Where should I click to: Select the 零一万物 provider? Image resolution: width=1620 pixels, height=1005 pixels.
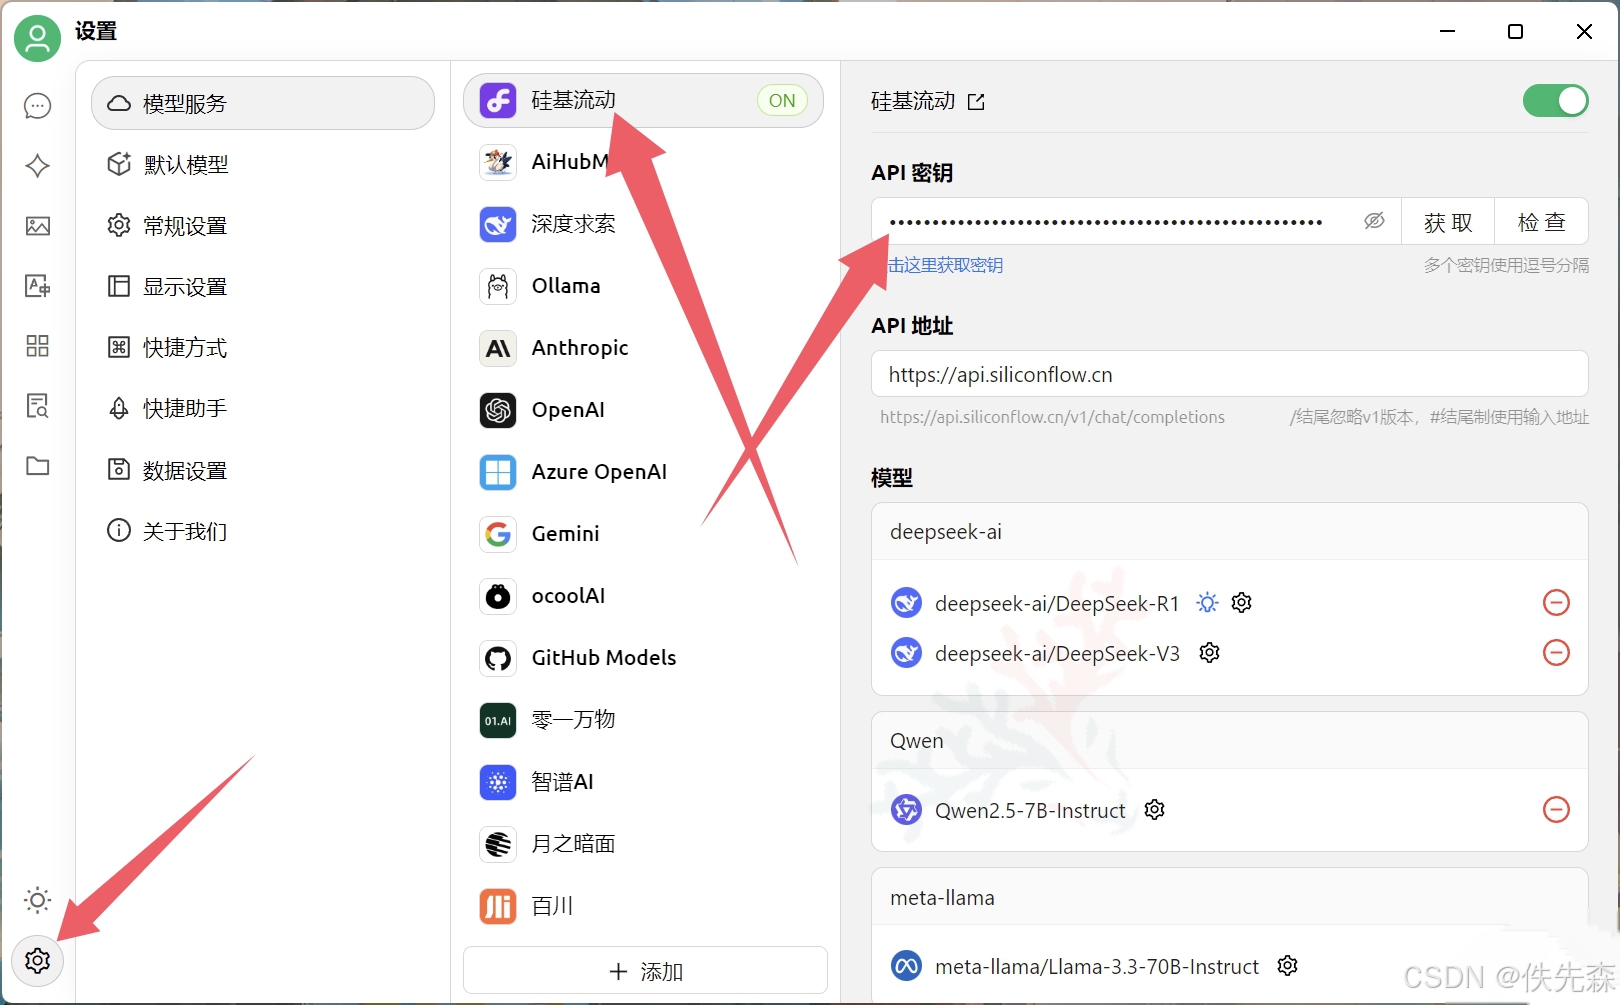point(643,720)
